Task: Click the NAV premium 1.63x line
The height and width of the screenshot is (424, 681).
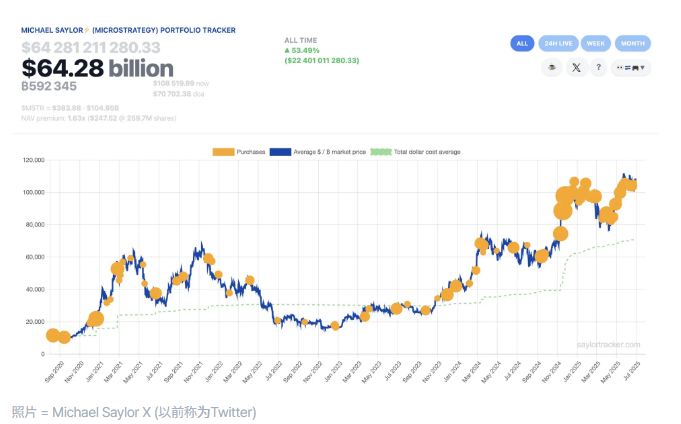Action: [x=99, y=118]
